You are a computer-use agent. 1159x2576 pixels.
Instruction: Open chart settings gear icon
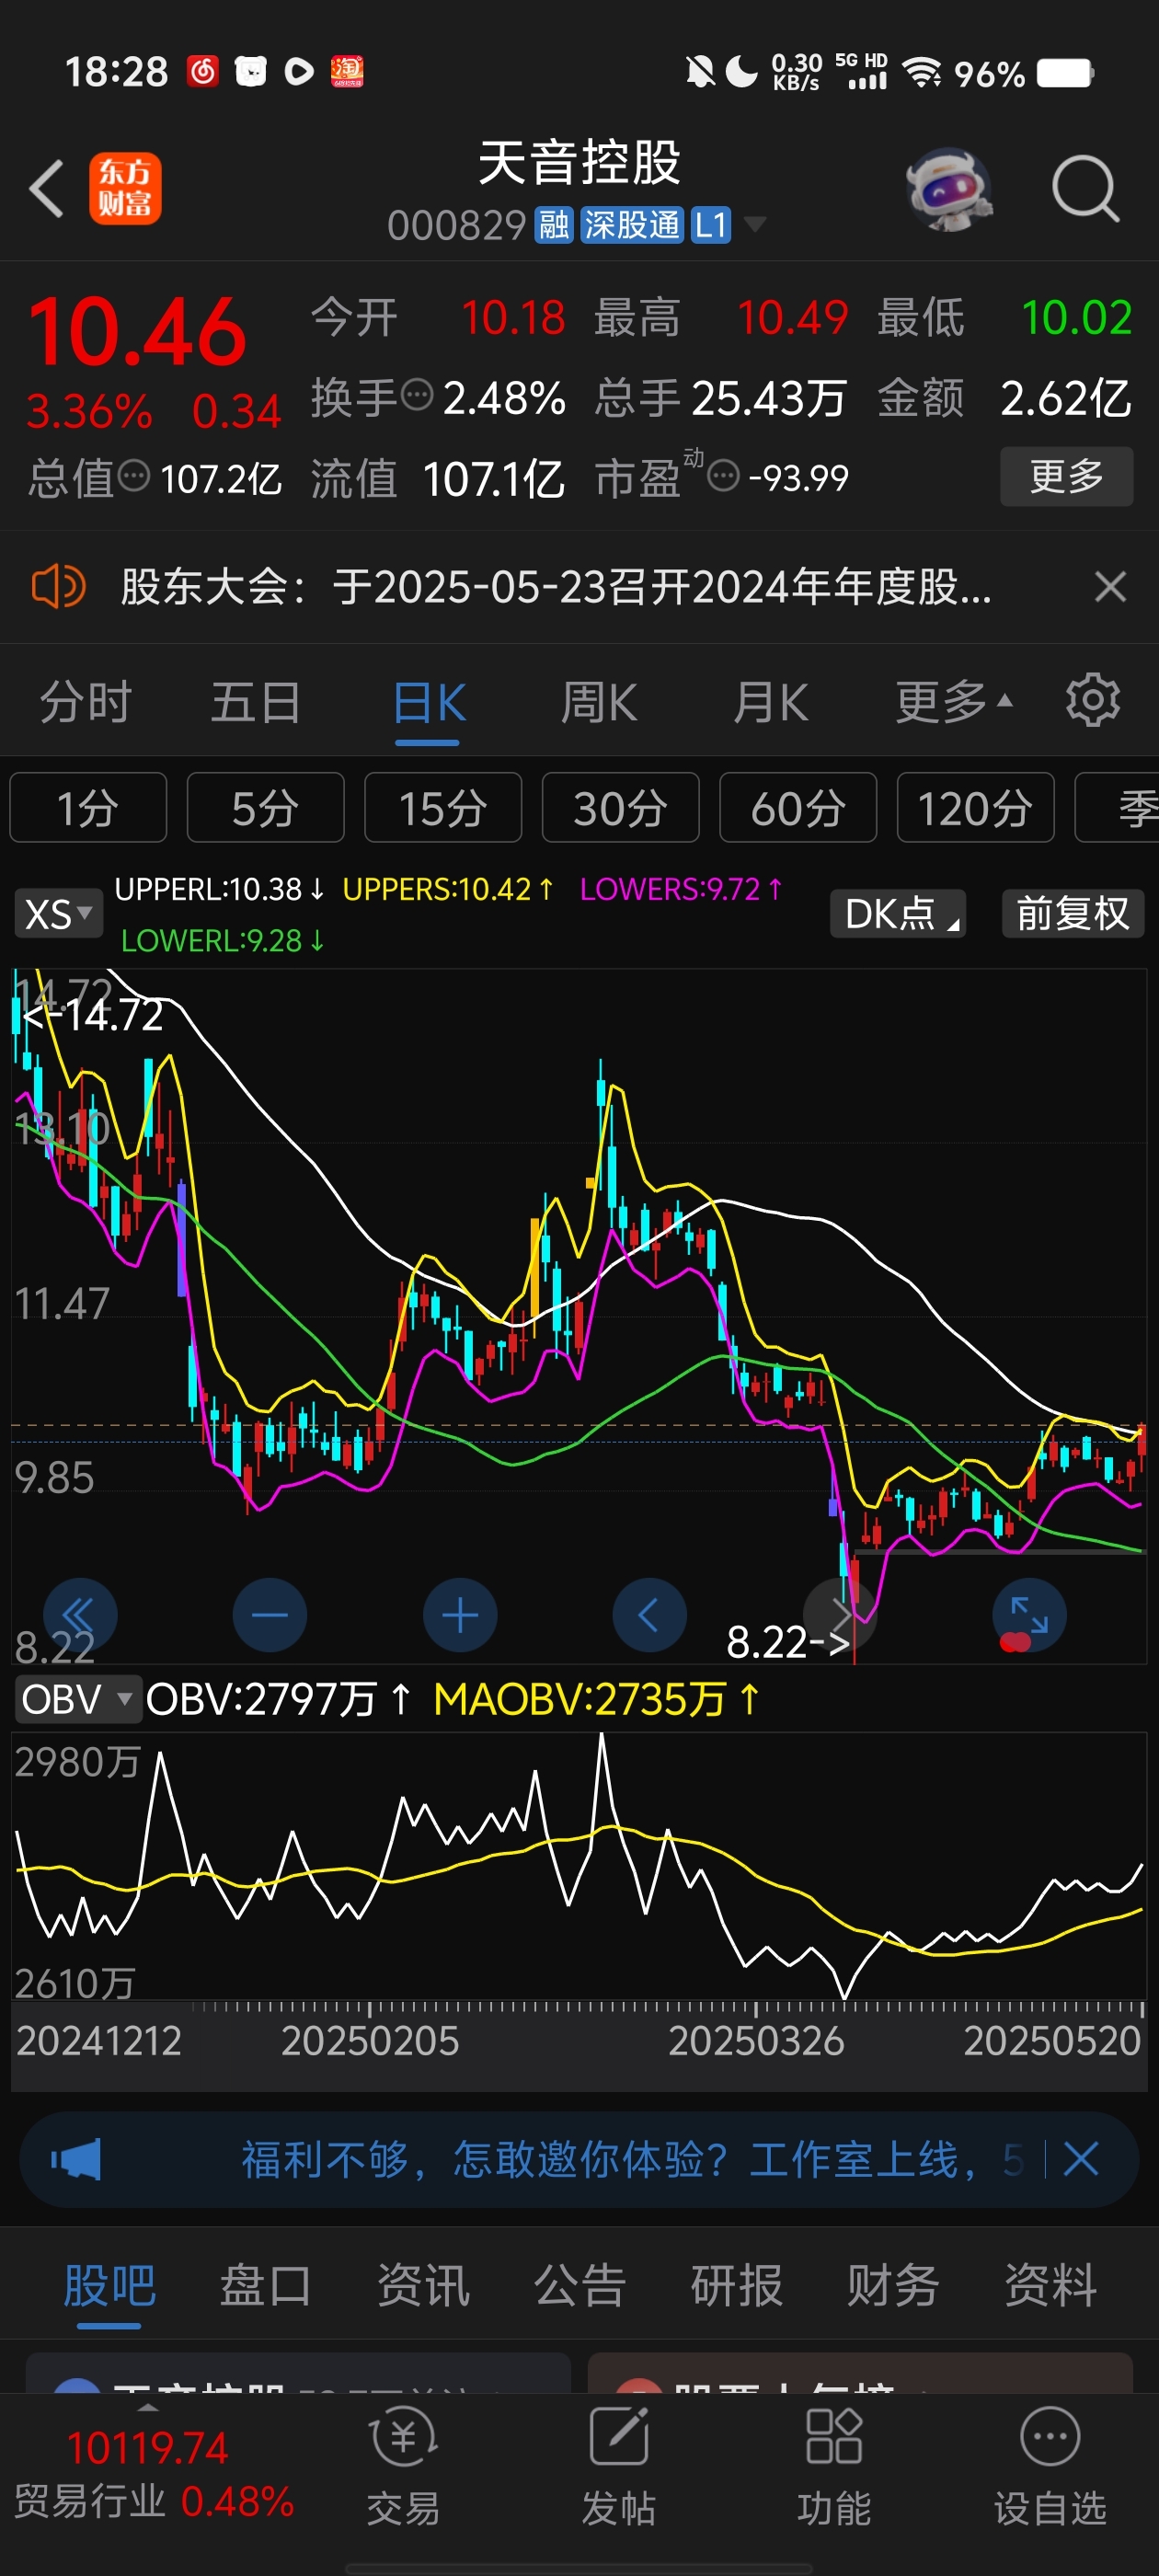(x=1092, y=700)
